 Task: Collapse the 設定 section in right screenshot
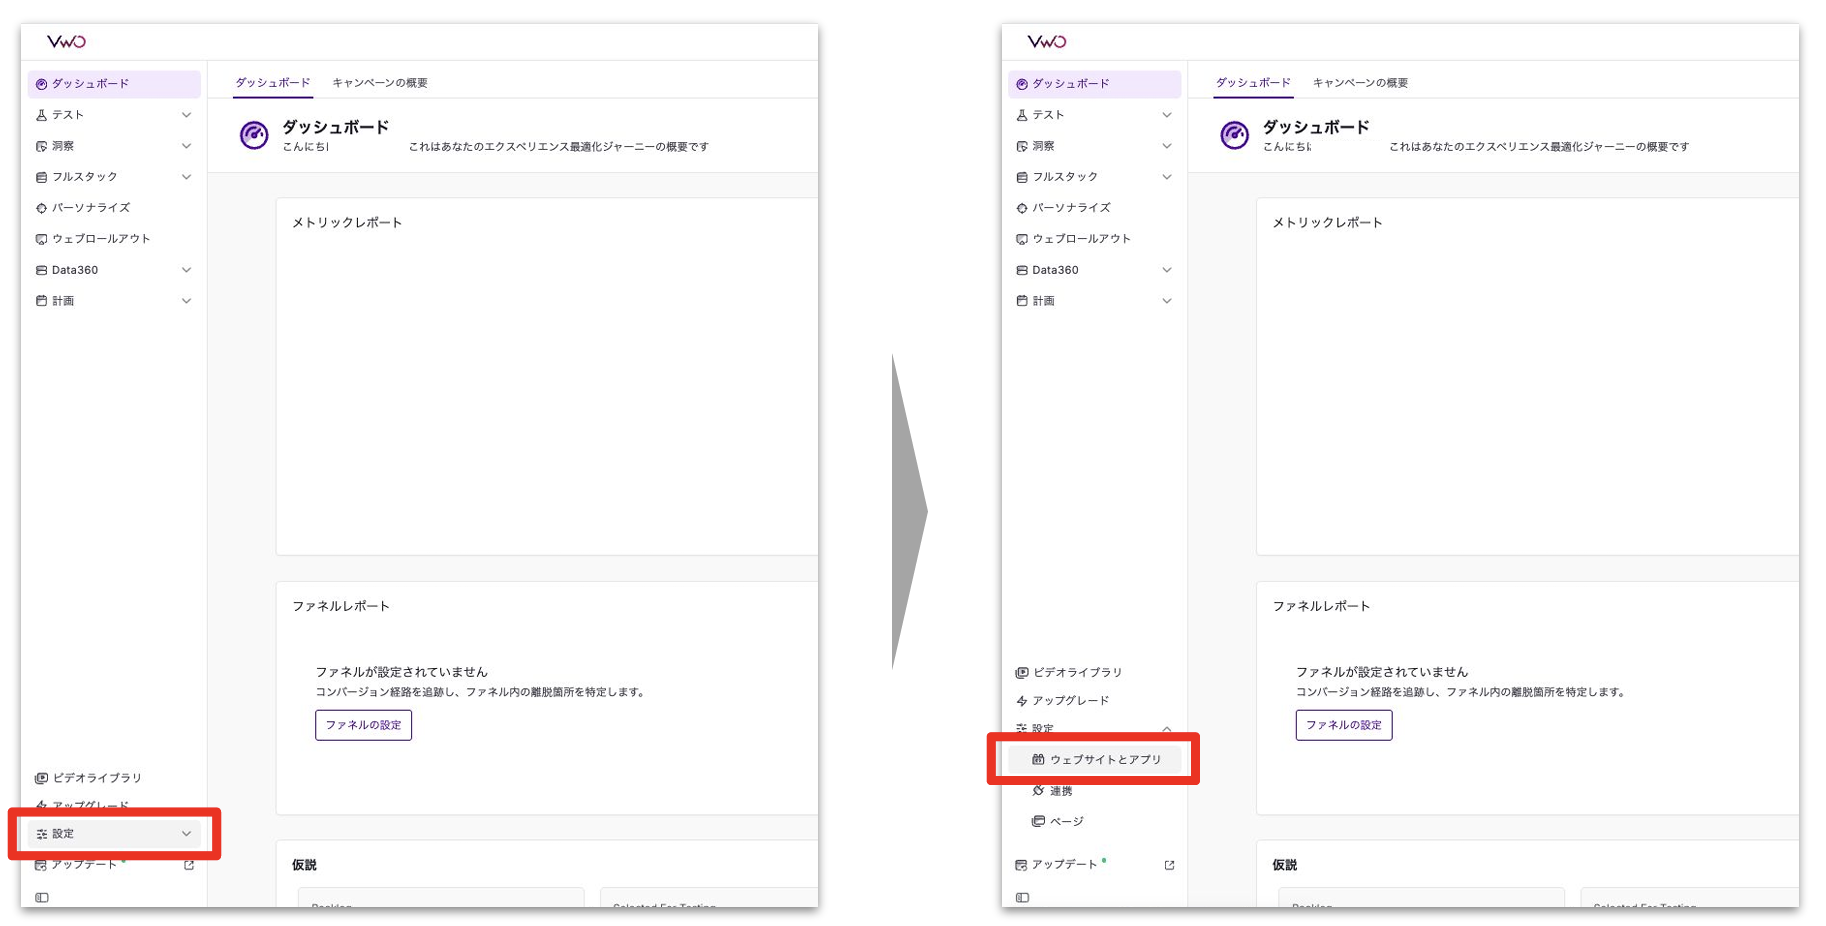pos(1166,729)
